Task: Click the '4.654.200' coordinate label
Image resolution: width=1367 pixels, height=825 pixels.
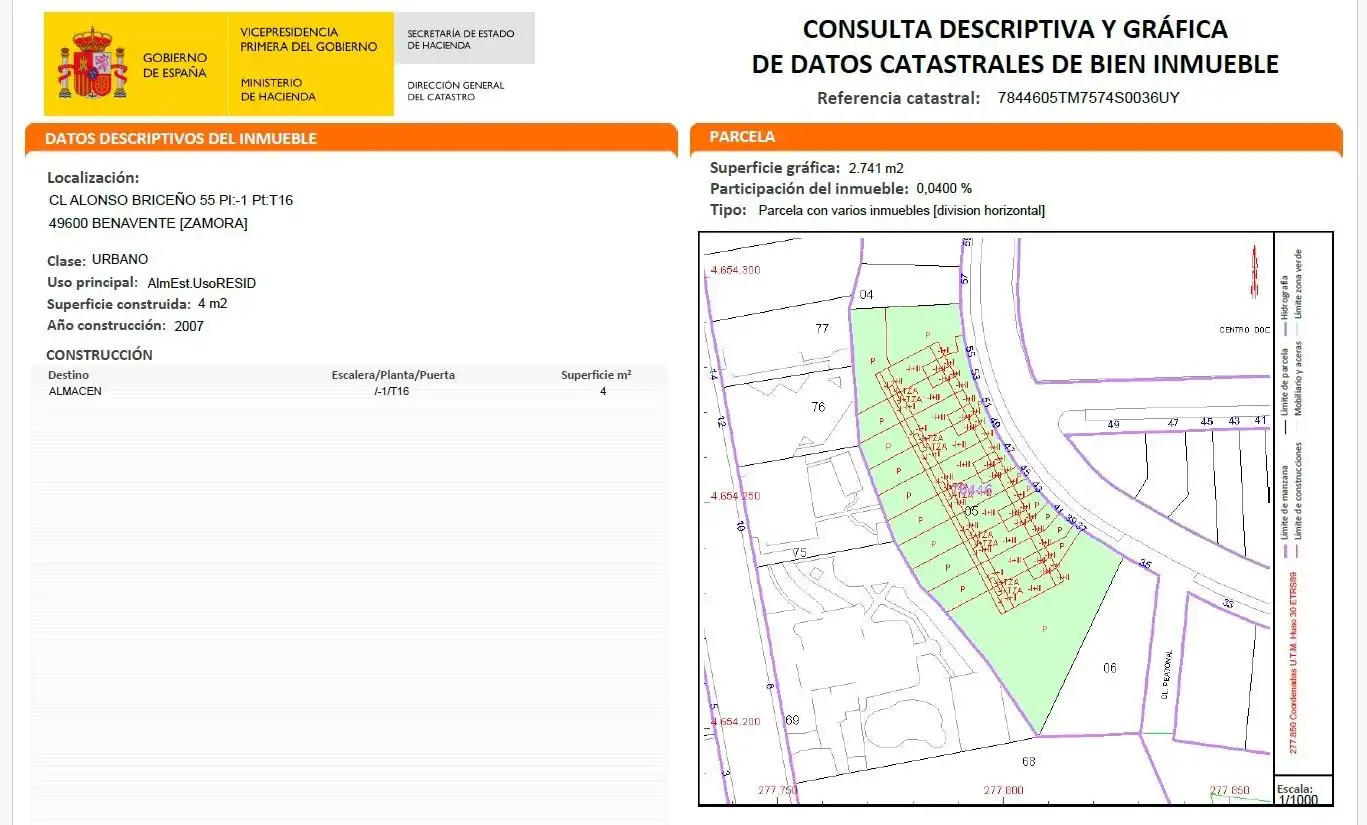Action: point(735,721)
